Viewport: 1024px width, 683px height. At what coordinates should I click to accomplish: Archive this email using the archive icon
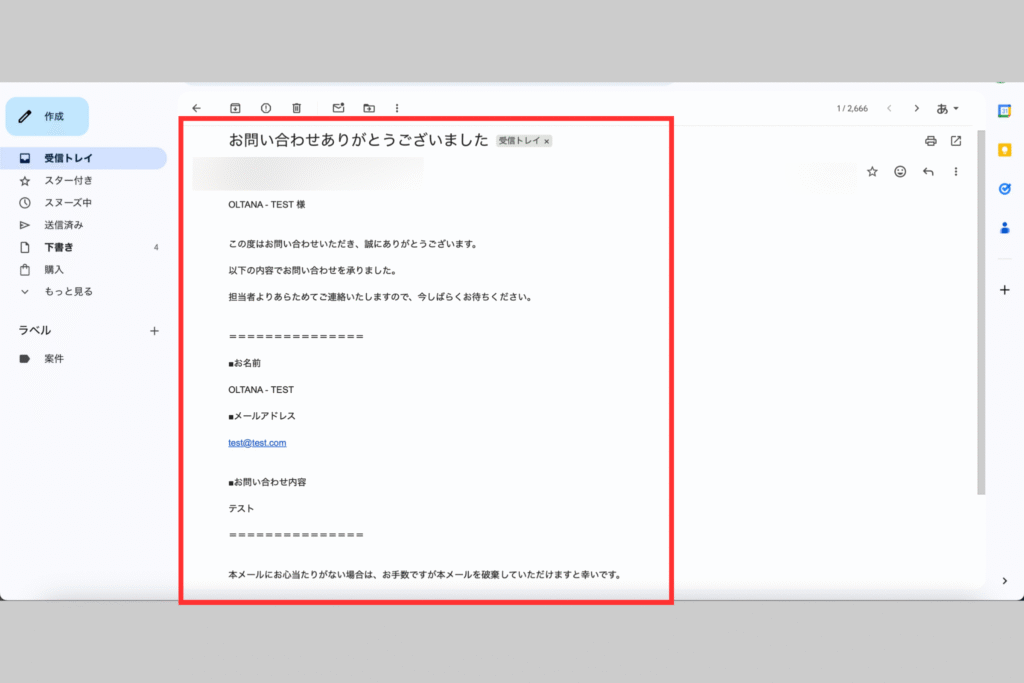pos(236,108)
